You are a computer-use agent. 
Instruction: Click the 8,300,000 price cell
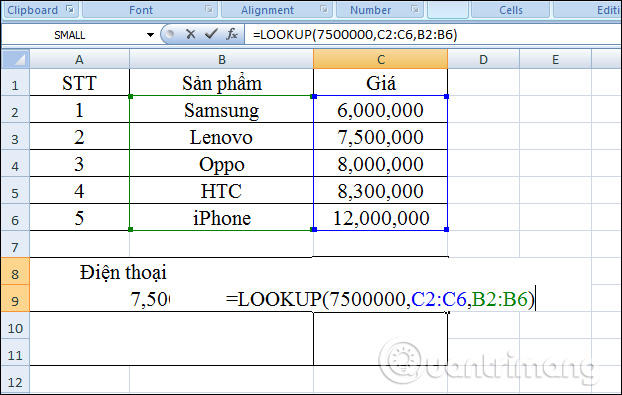(380, 190)
